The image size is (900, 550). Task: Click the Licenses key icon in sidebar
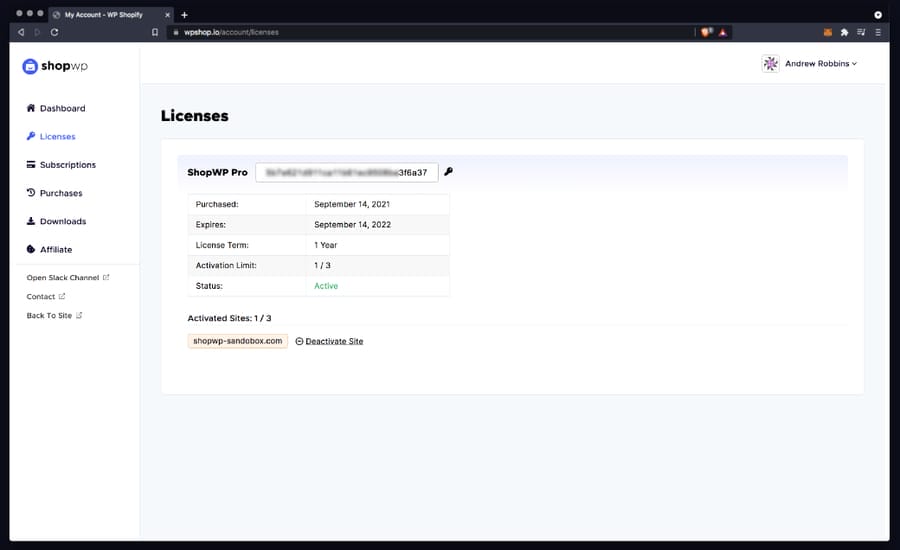(x=31, y=136)
